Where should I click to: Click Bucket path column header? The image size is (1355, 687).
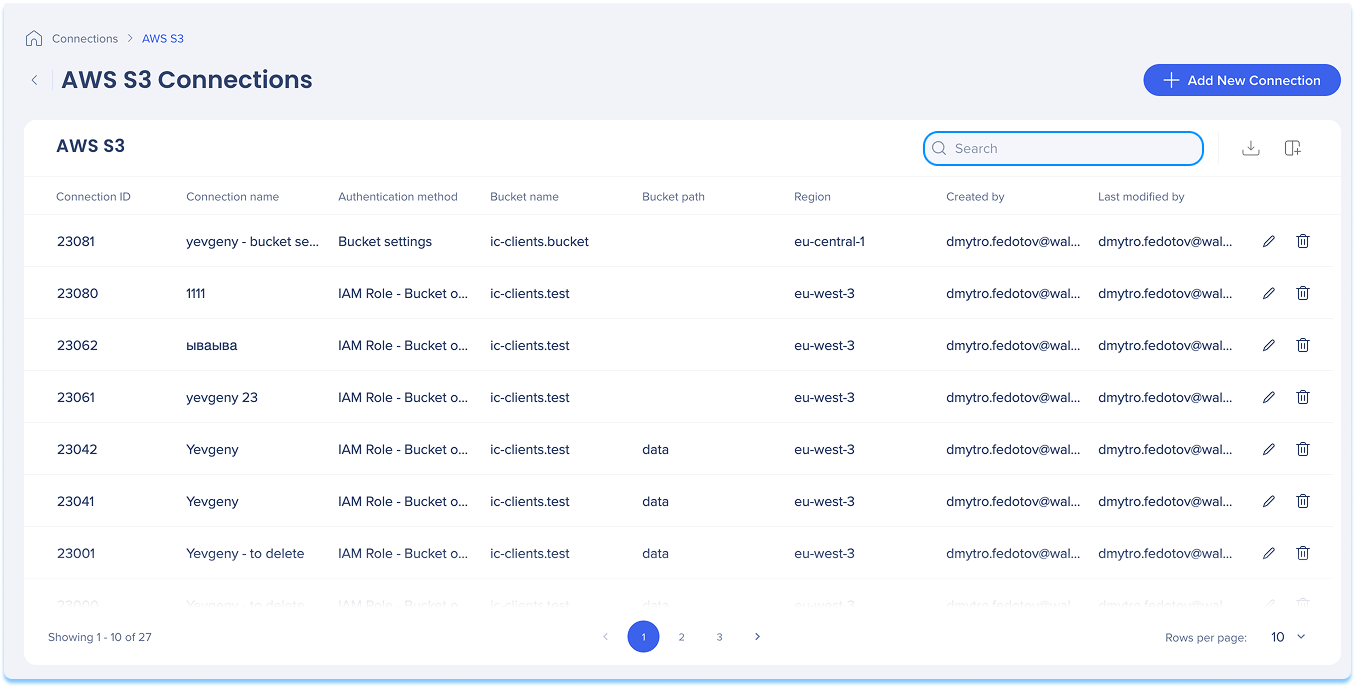[673, 197]
